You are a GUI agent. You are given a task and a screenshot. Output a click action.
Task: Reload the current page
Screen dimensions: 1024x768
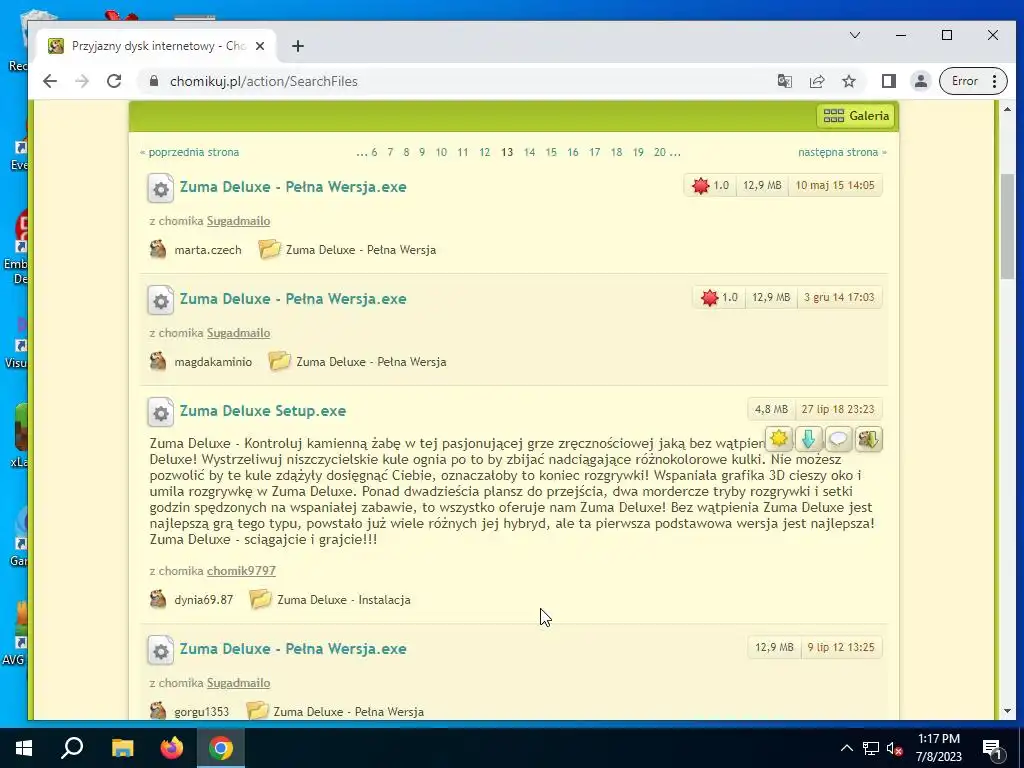click(x=114, y=81)
